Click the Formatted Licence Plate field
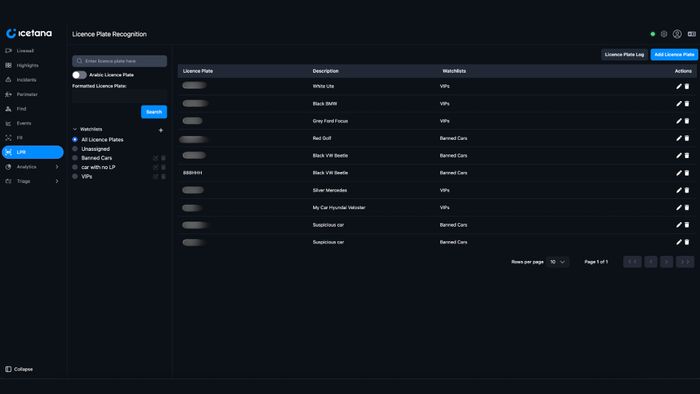Viewport: 700px width, 394px height. (x=120, y=95)
